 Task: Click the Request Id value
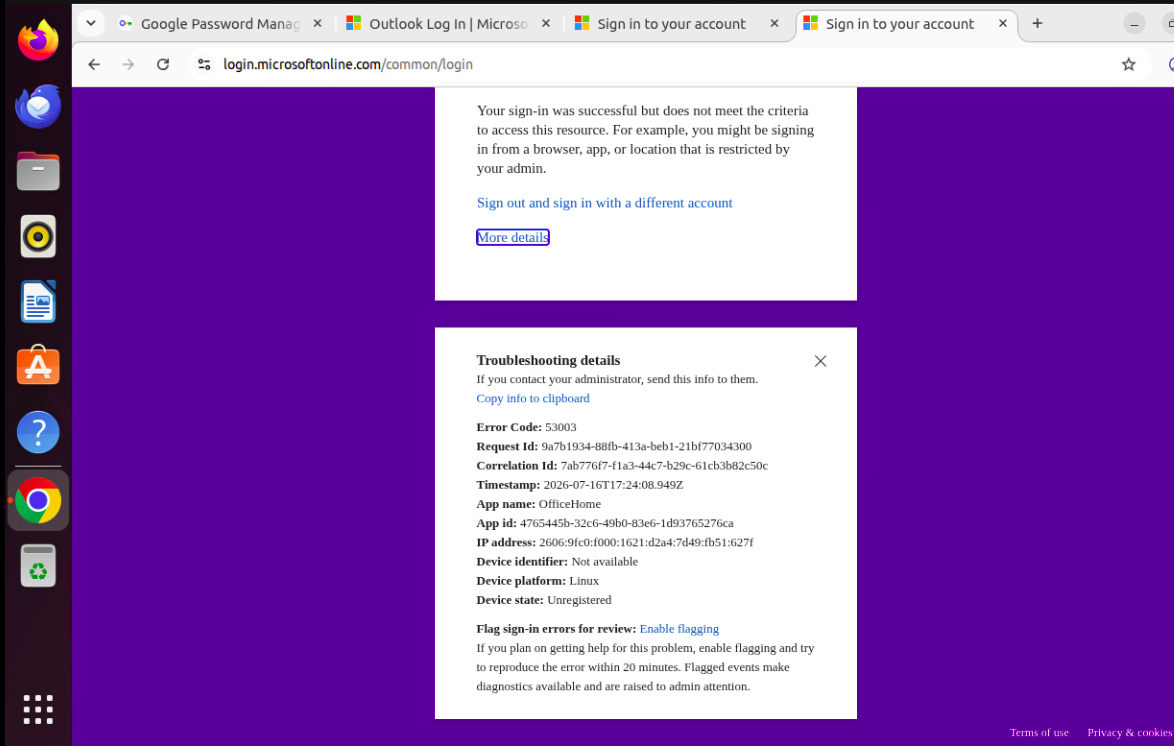646,446
